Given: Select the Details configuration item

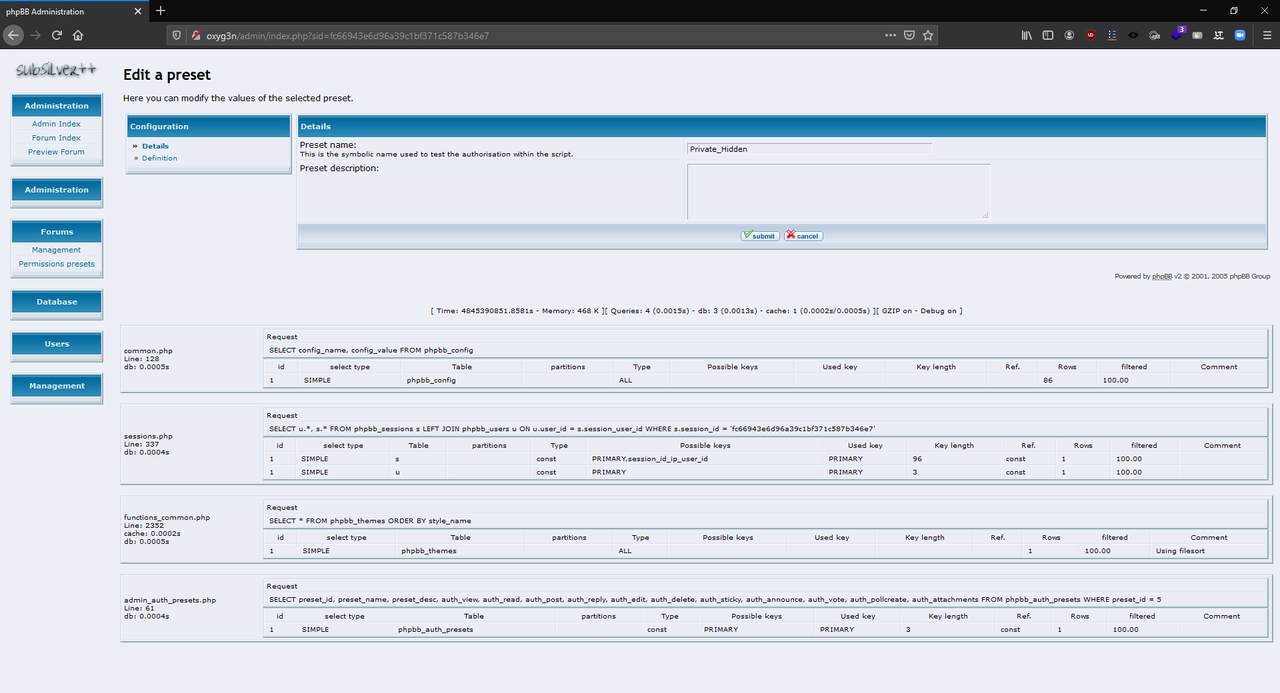Looking at the screenshot, I should (155, 146).
